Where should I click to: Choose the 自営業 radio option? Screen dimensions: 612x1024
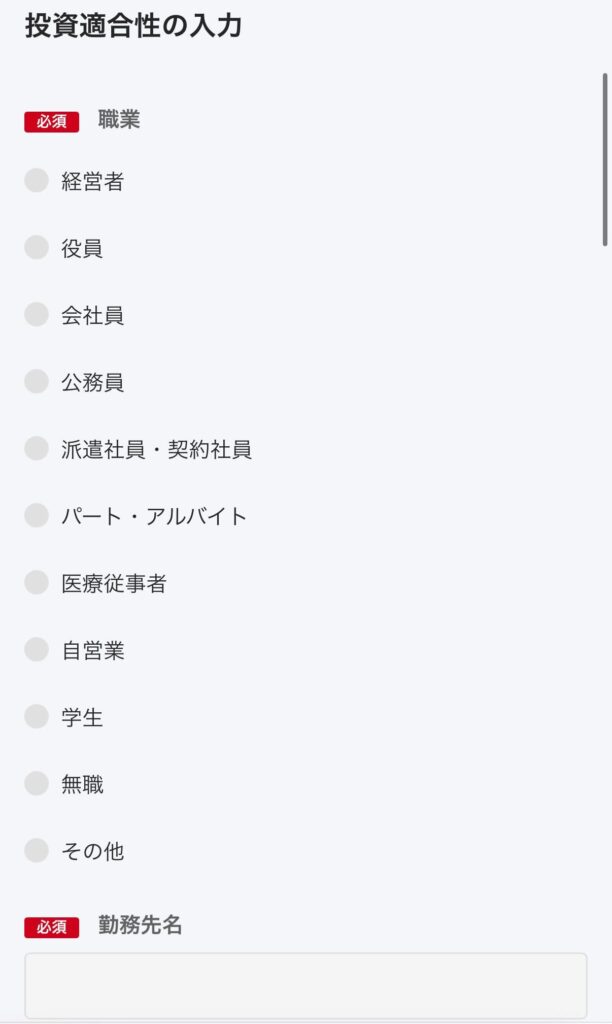point(37,650)
